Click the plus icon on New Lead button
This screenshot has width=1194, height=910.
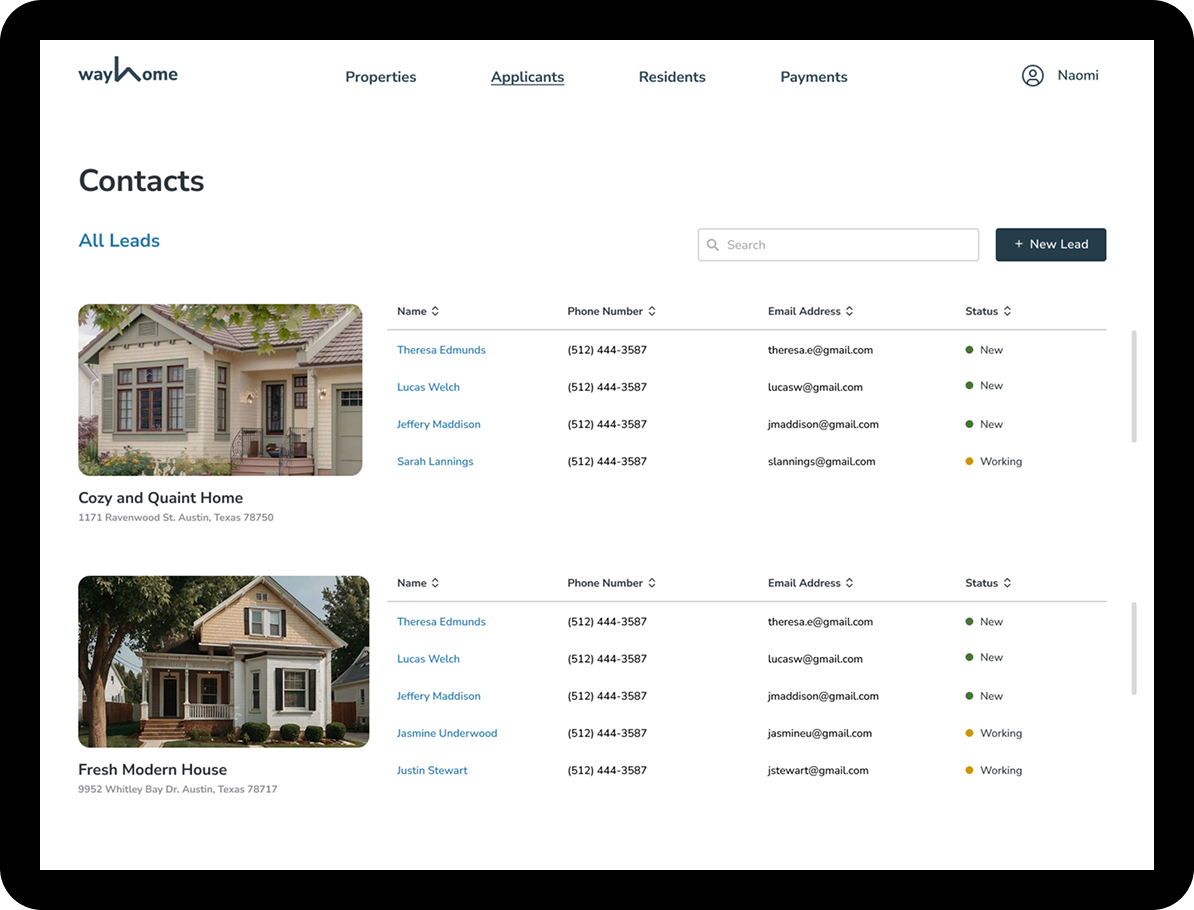point(1019,244)
